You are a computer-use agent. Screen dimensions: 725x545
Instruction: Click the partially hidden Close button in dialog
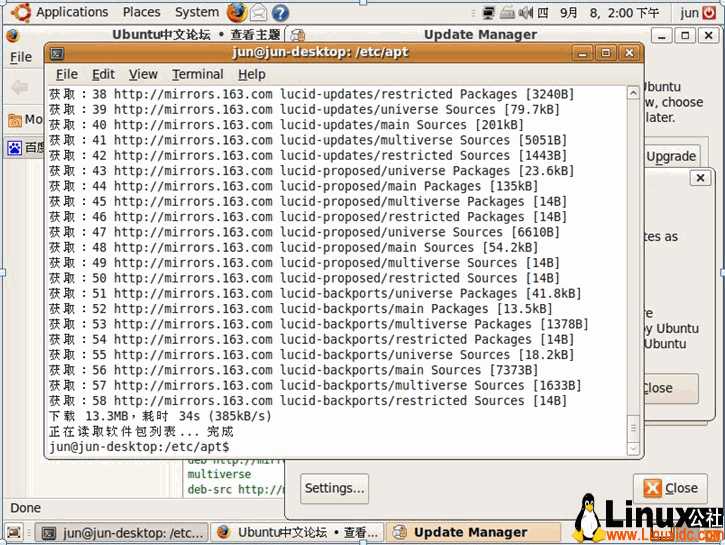coord(671,388)
